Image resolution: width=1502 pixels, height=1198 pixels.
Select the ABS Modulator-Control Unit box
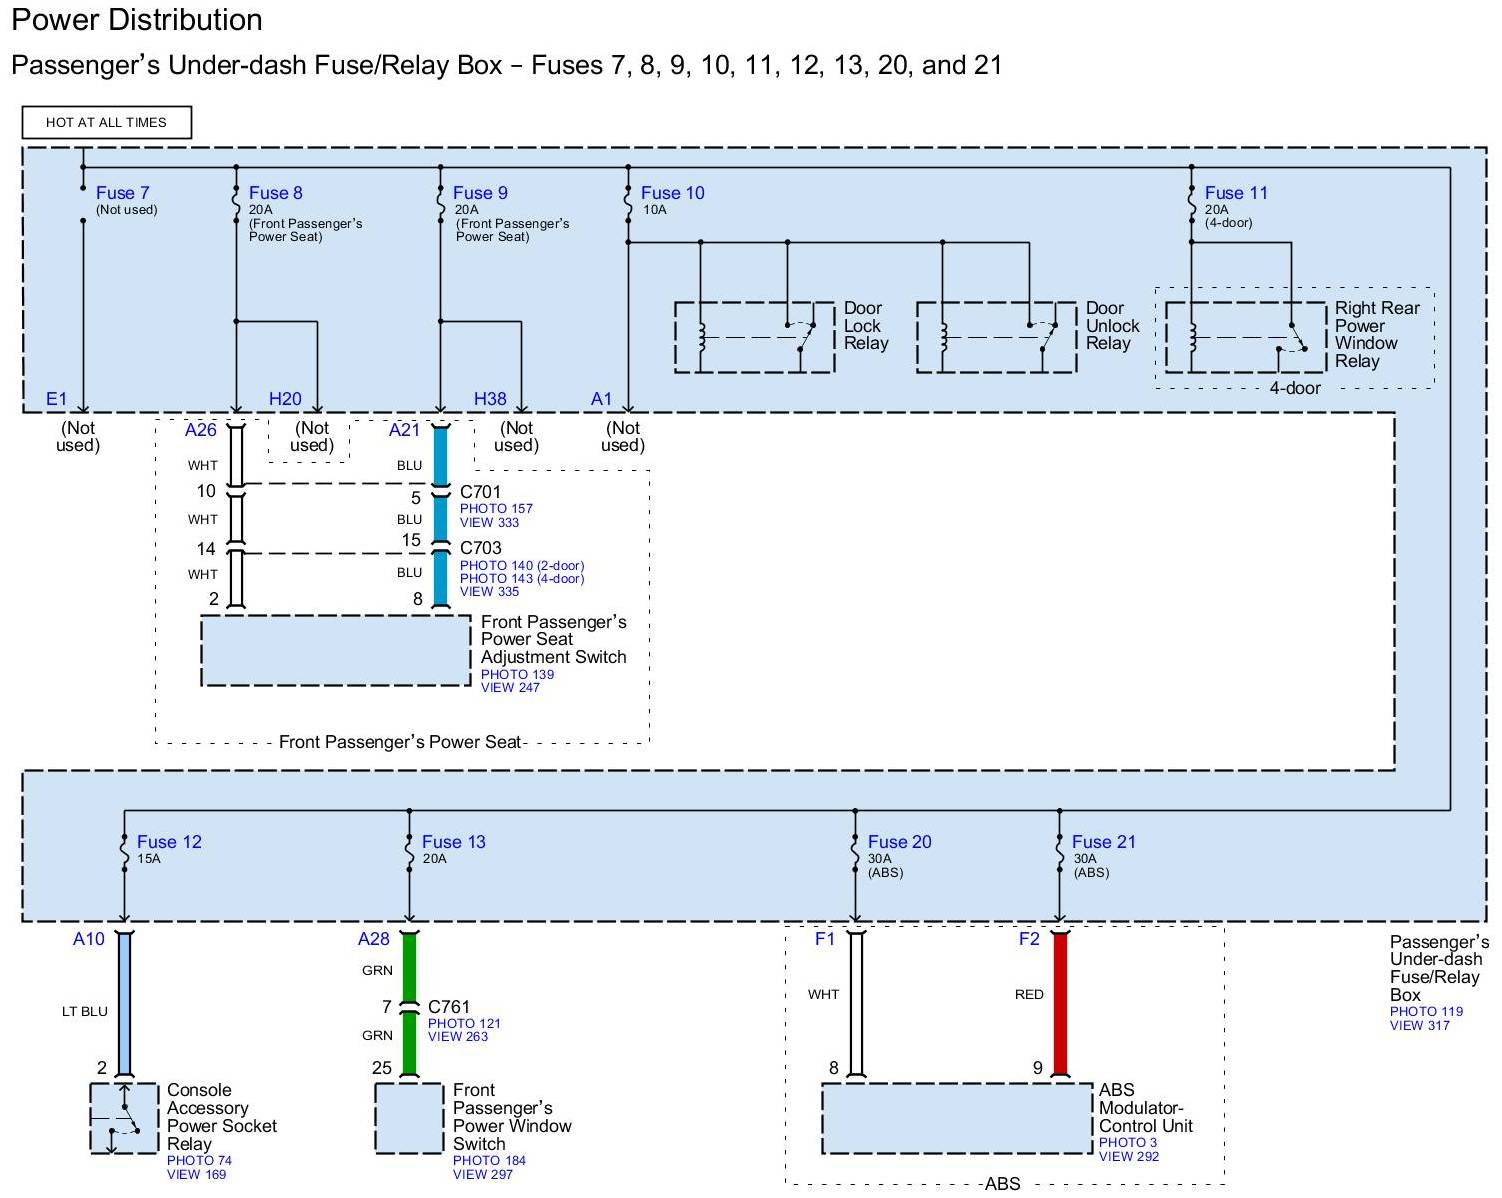pyautogui.click(x=956, y=1118)
